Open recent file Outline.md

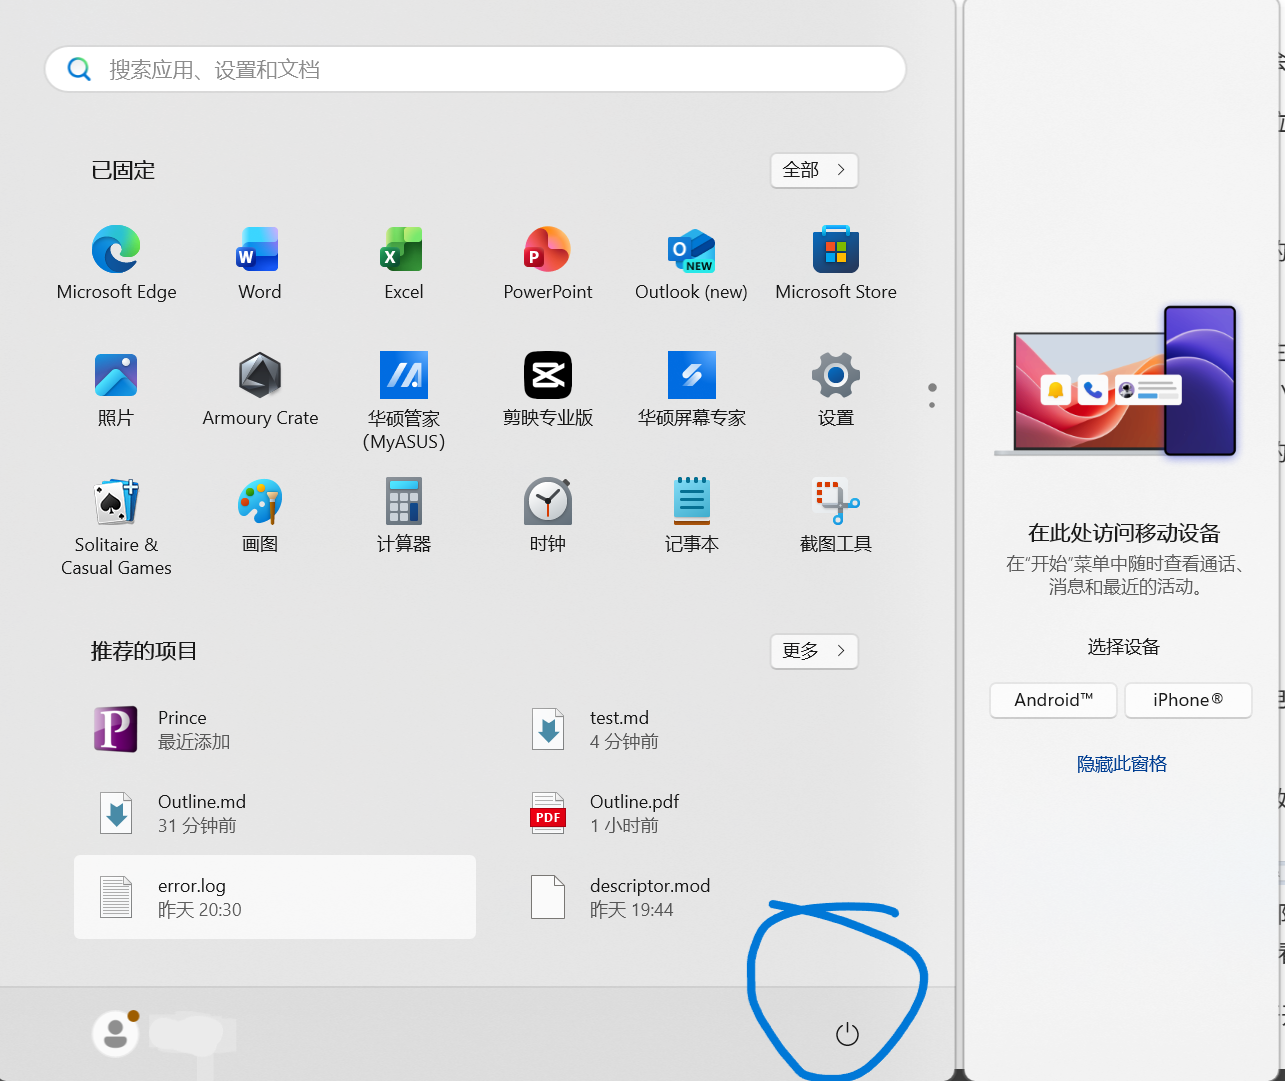(x=275, y=813)
